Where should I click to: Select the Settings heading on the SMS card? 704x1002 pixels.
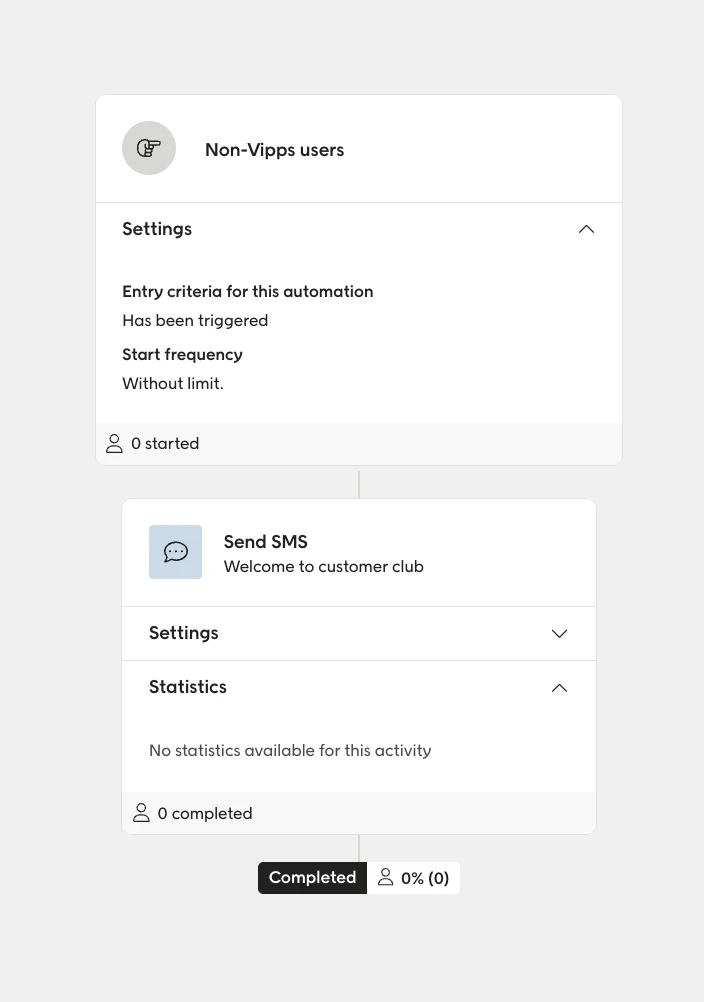click(x=183, y=633)
